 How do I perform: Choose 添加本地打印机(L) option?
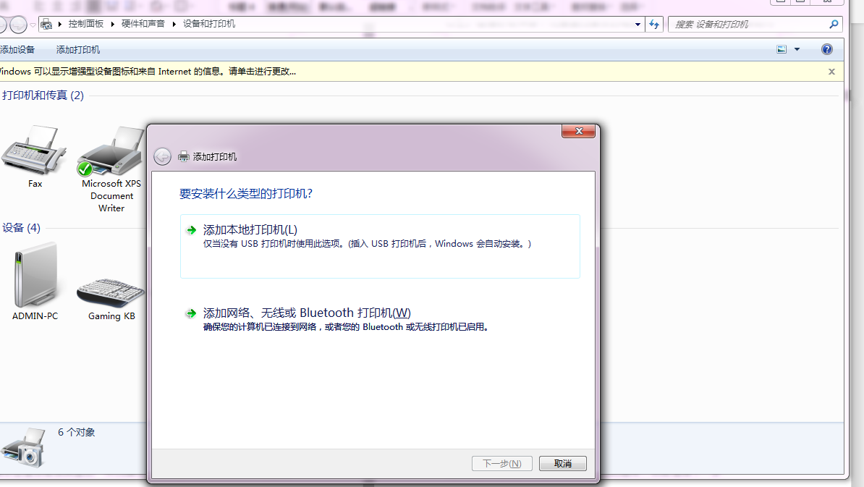click(250, 230)
